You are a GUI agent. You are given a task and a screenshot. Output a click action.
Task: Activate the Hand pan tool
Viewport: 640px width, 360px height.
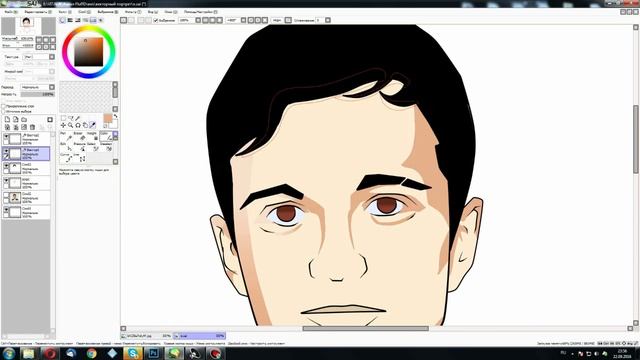click(x=85, y=125)
